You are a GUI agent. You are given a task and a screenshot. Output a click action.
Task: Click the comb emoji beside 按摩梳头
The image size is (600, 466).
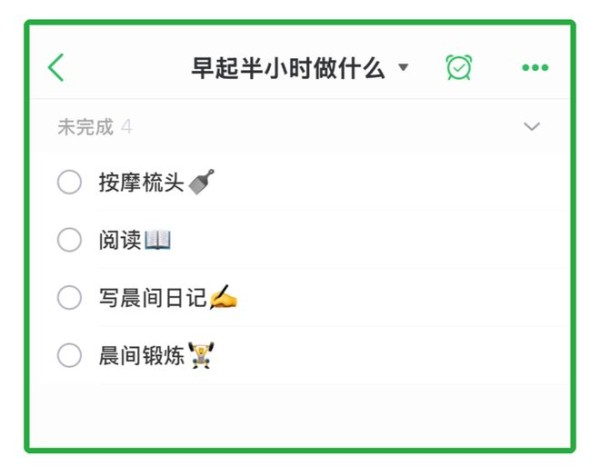[x=202, y=182]
